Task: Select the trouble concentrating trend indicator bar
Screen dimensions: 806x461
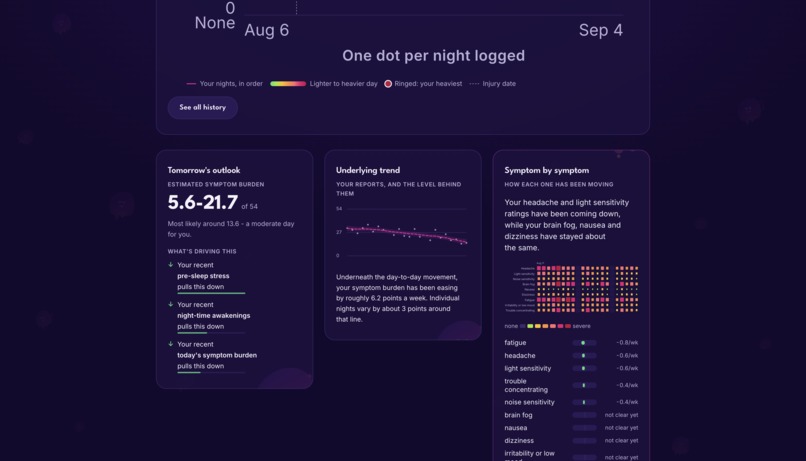Action: (x=584, y=385)
